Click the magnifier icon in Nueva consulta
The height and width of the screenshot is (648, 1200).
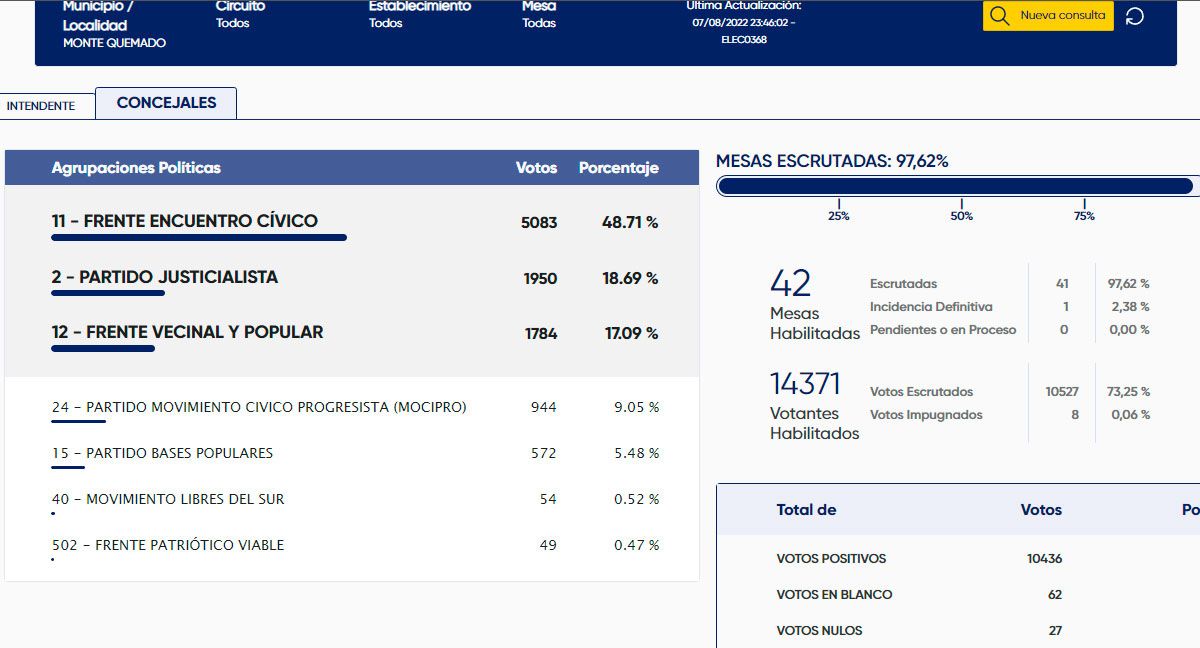(999, 16)
